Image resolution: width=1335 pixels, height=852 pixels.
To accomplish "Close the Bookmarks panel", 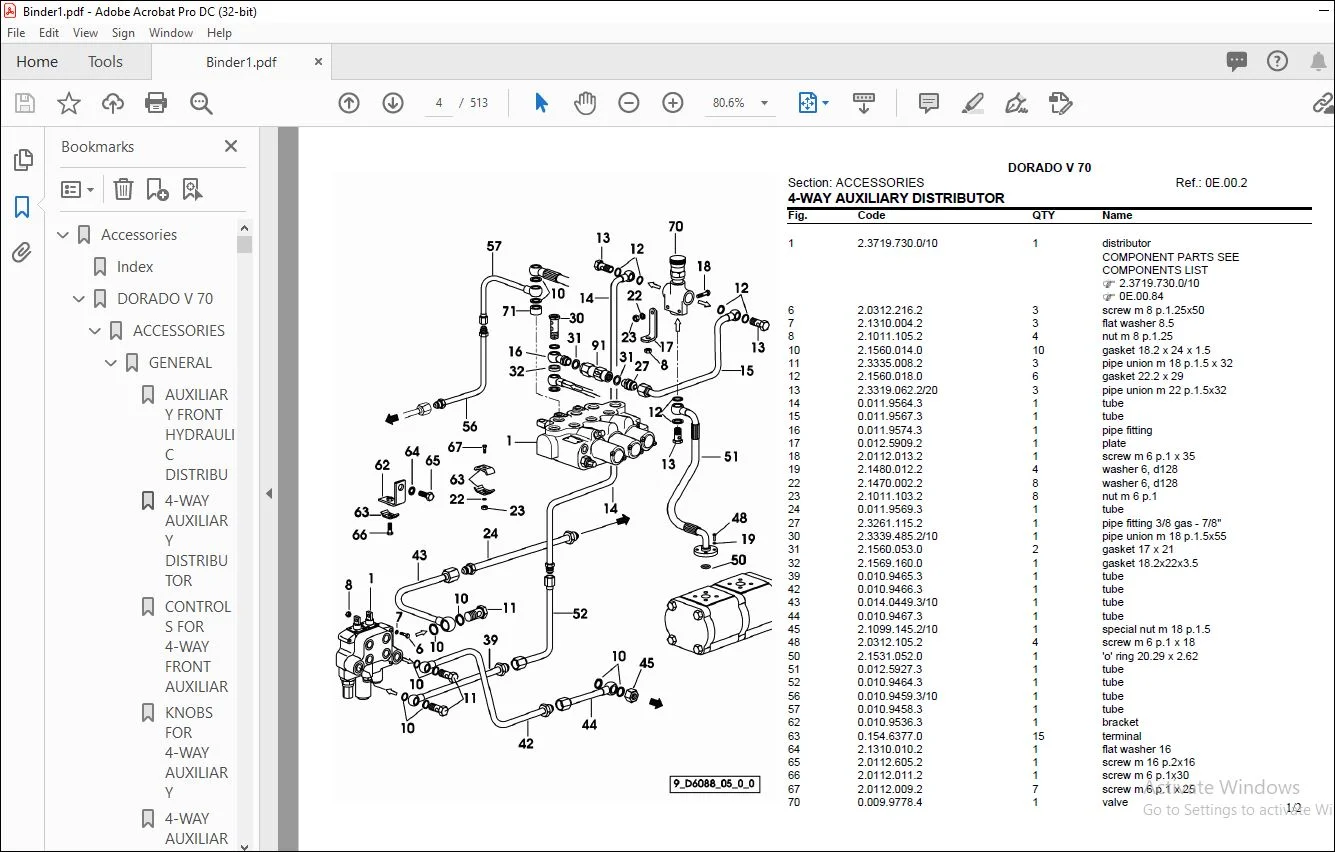I will 231,146.
